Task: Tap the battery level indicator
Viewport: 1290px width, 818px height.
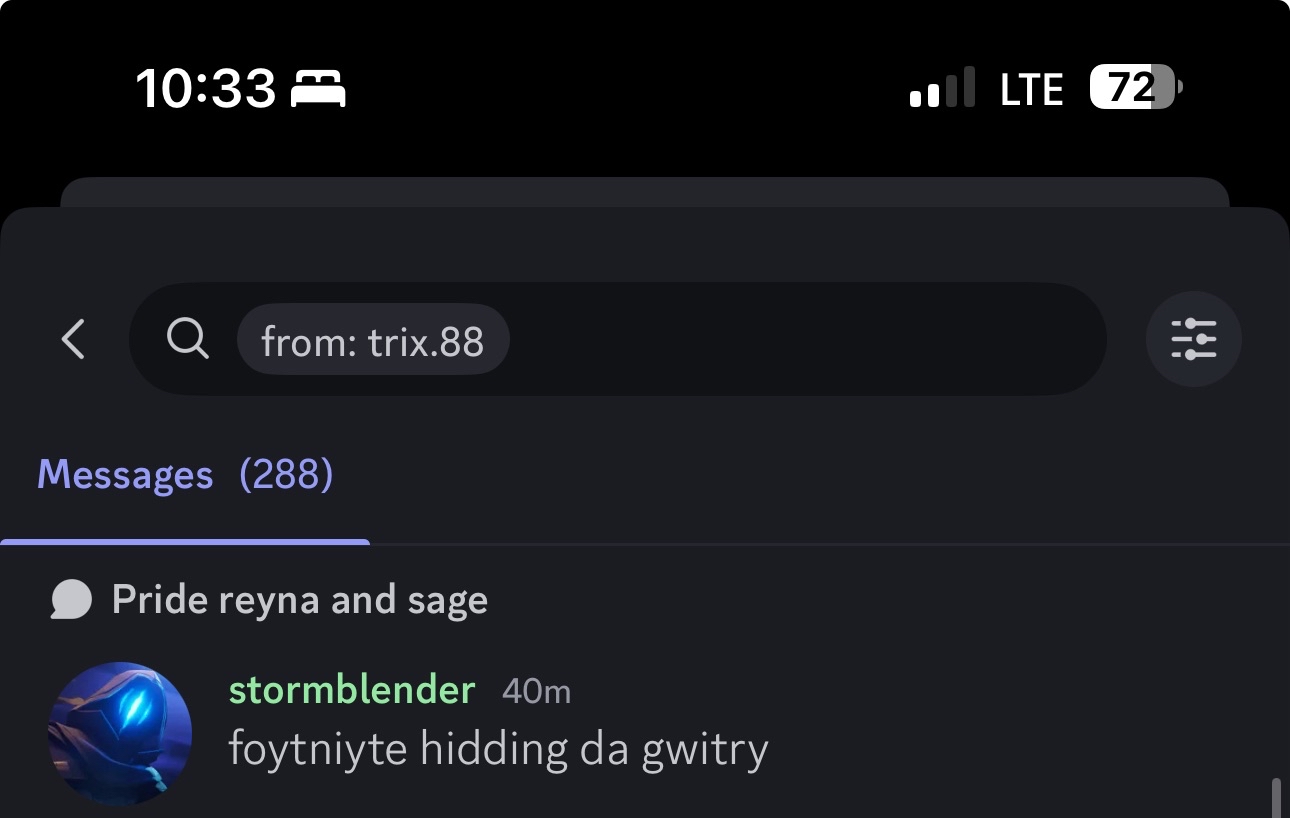Action: [1135, 89]
